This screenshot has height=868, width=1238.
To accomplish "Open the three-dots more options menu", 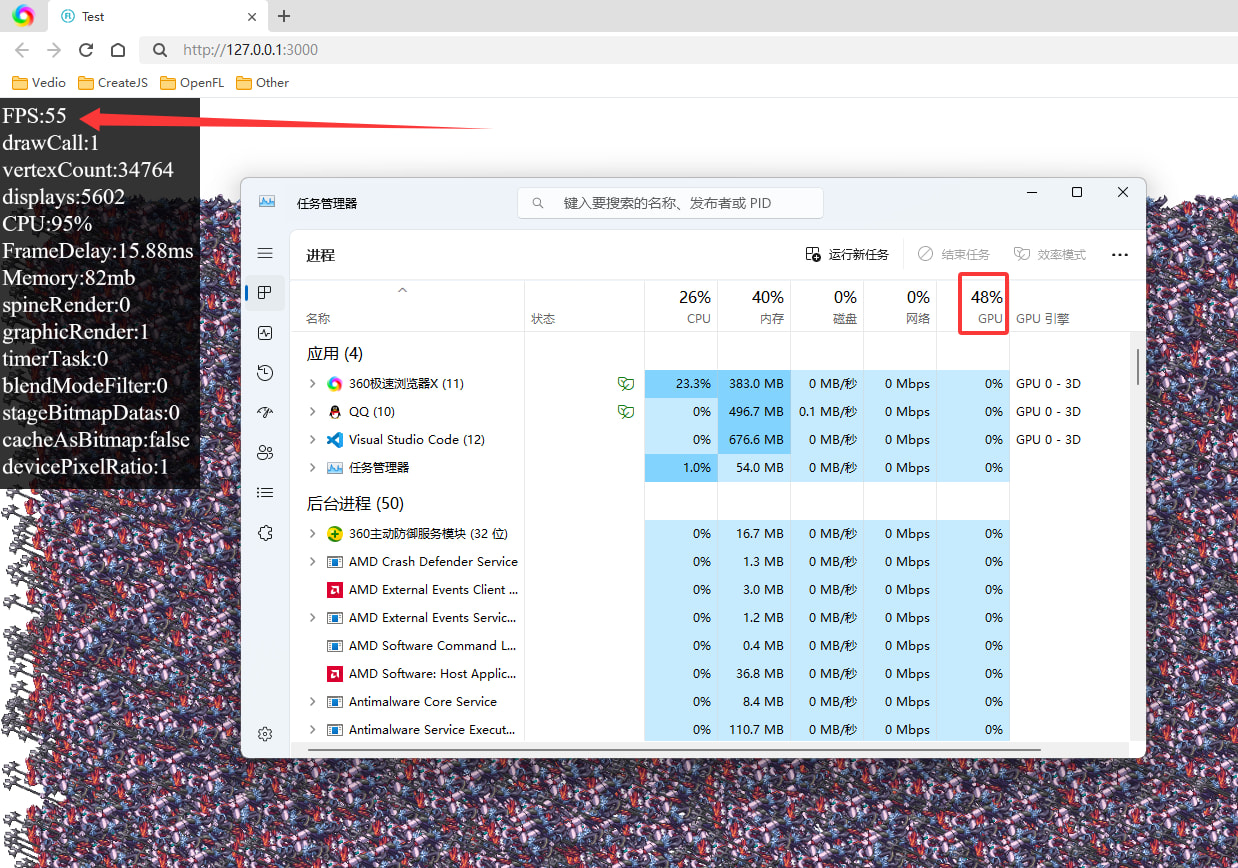I will [x=1120, y=255].
